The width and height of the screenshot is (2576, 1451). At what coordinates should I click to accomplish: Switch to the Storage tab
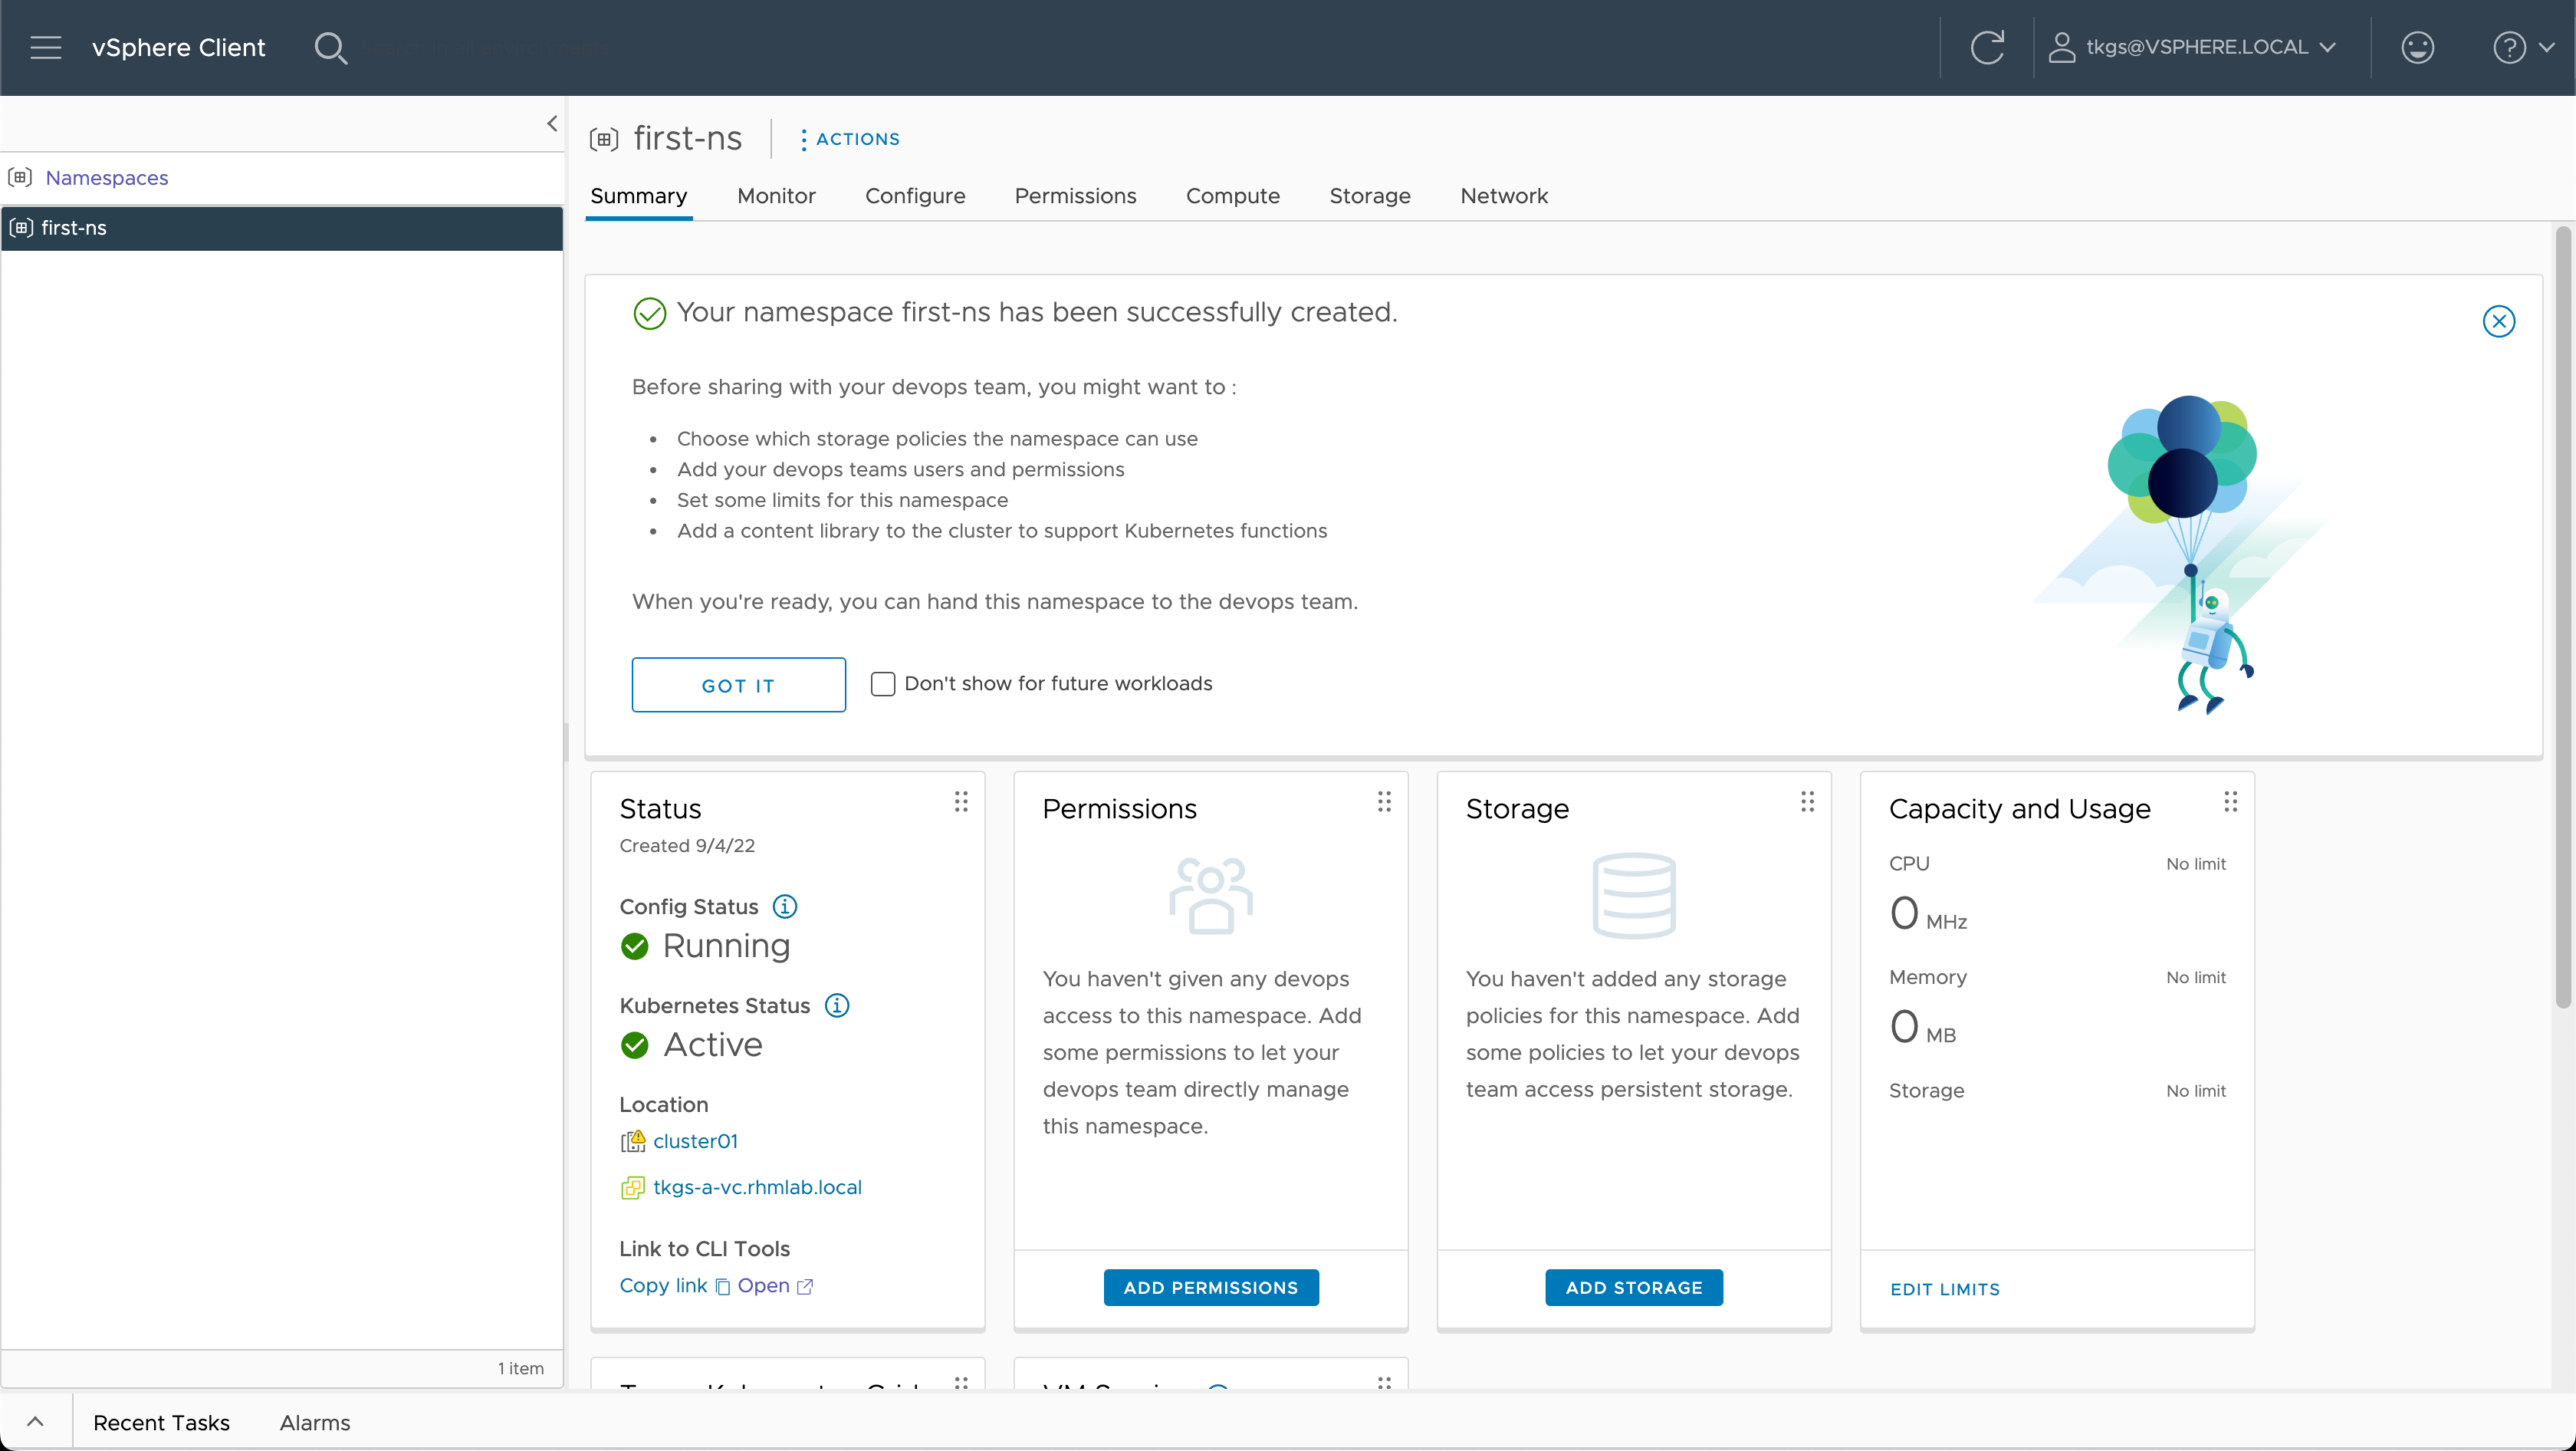point(1369,196)
